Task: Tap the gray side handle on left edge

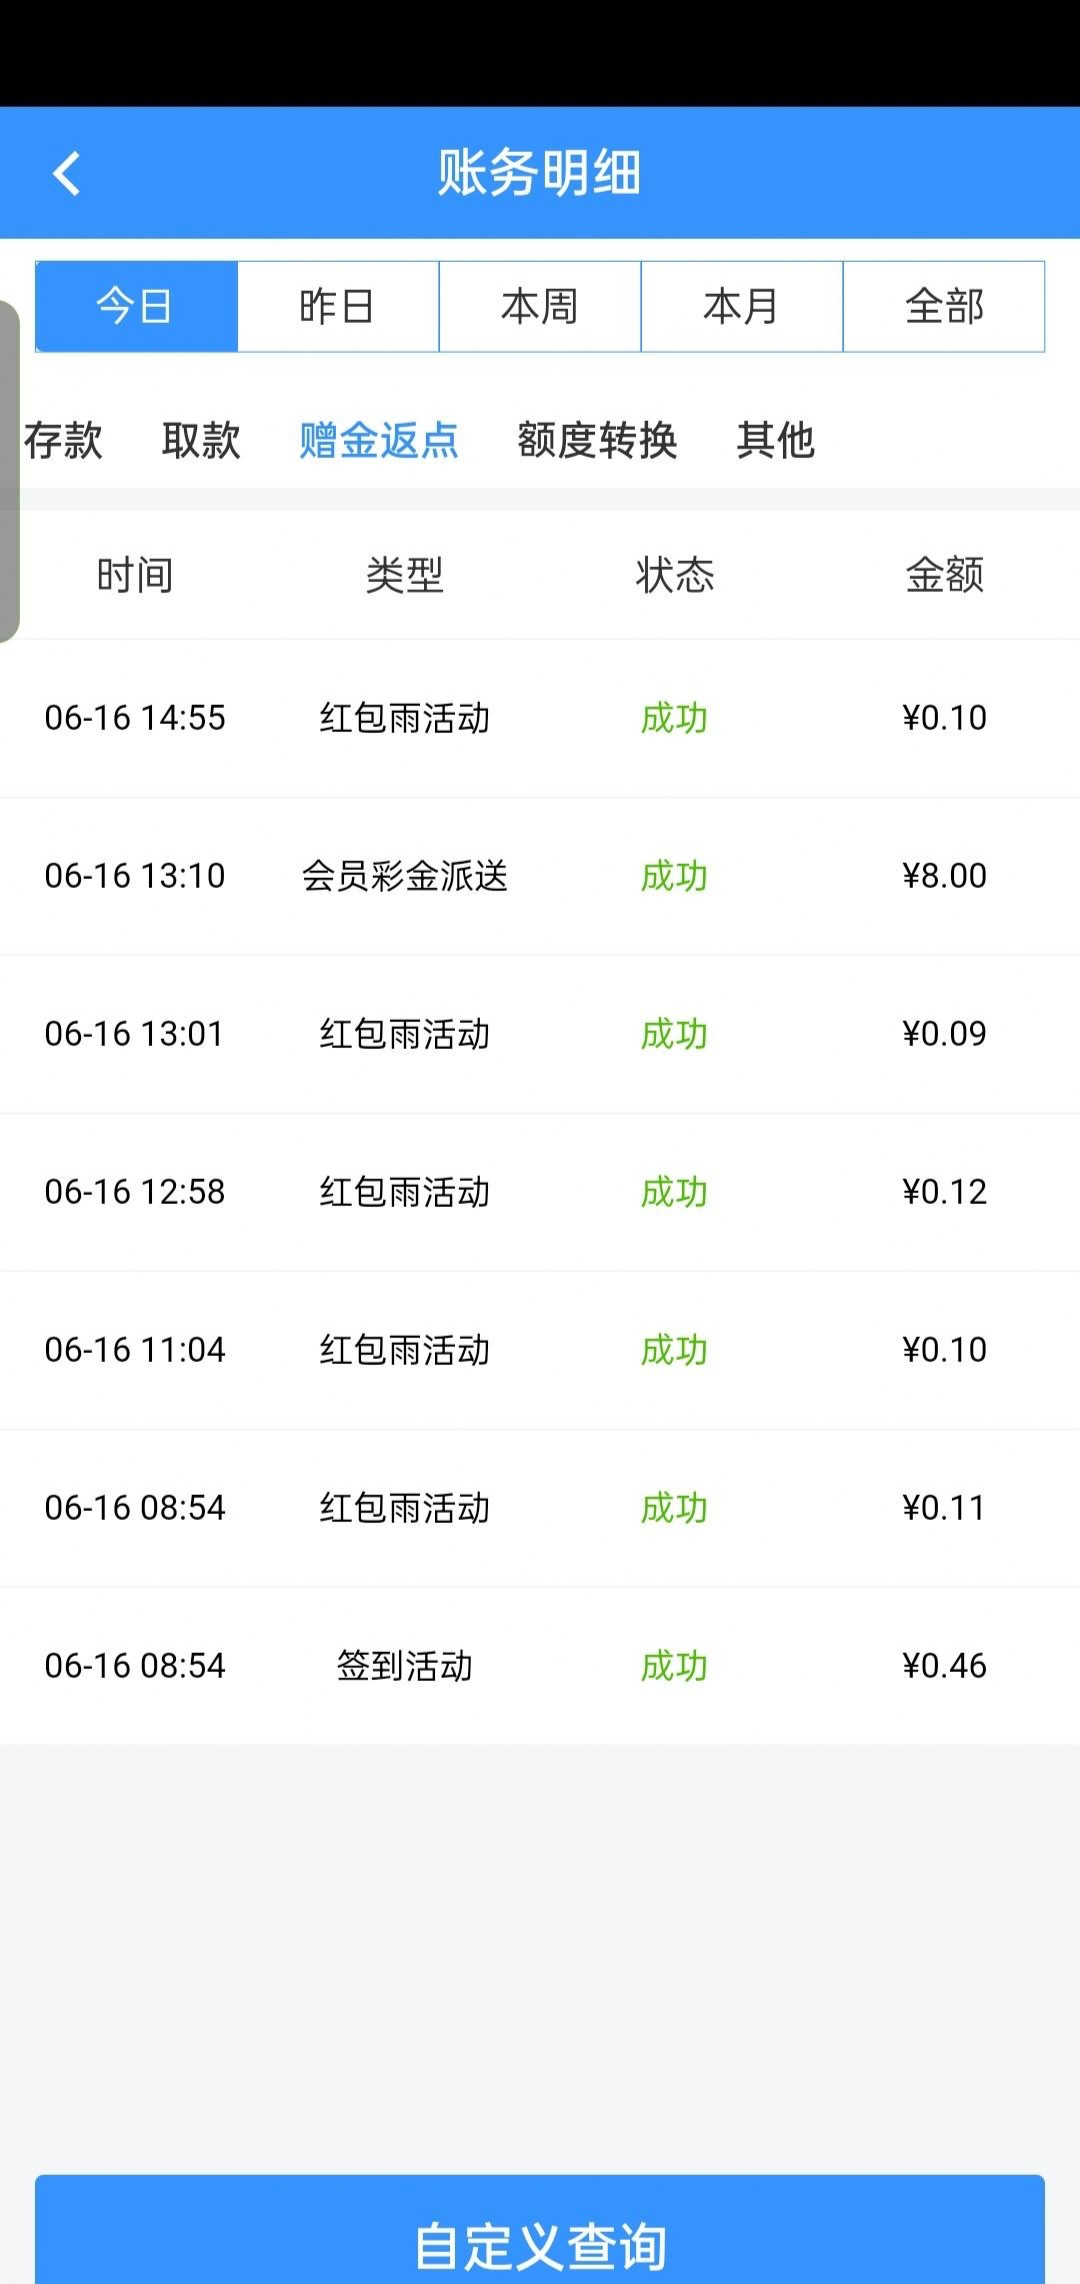Action: (9, 470)
